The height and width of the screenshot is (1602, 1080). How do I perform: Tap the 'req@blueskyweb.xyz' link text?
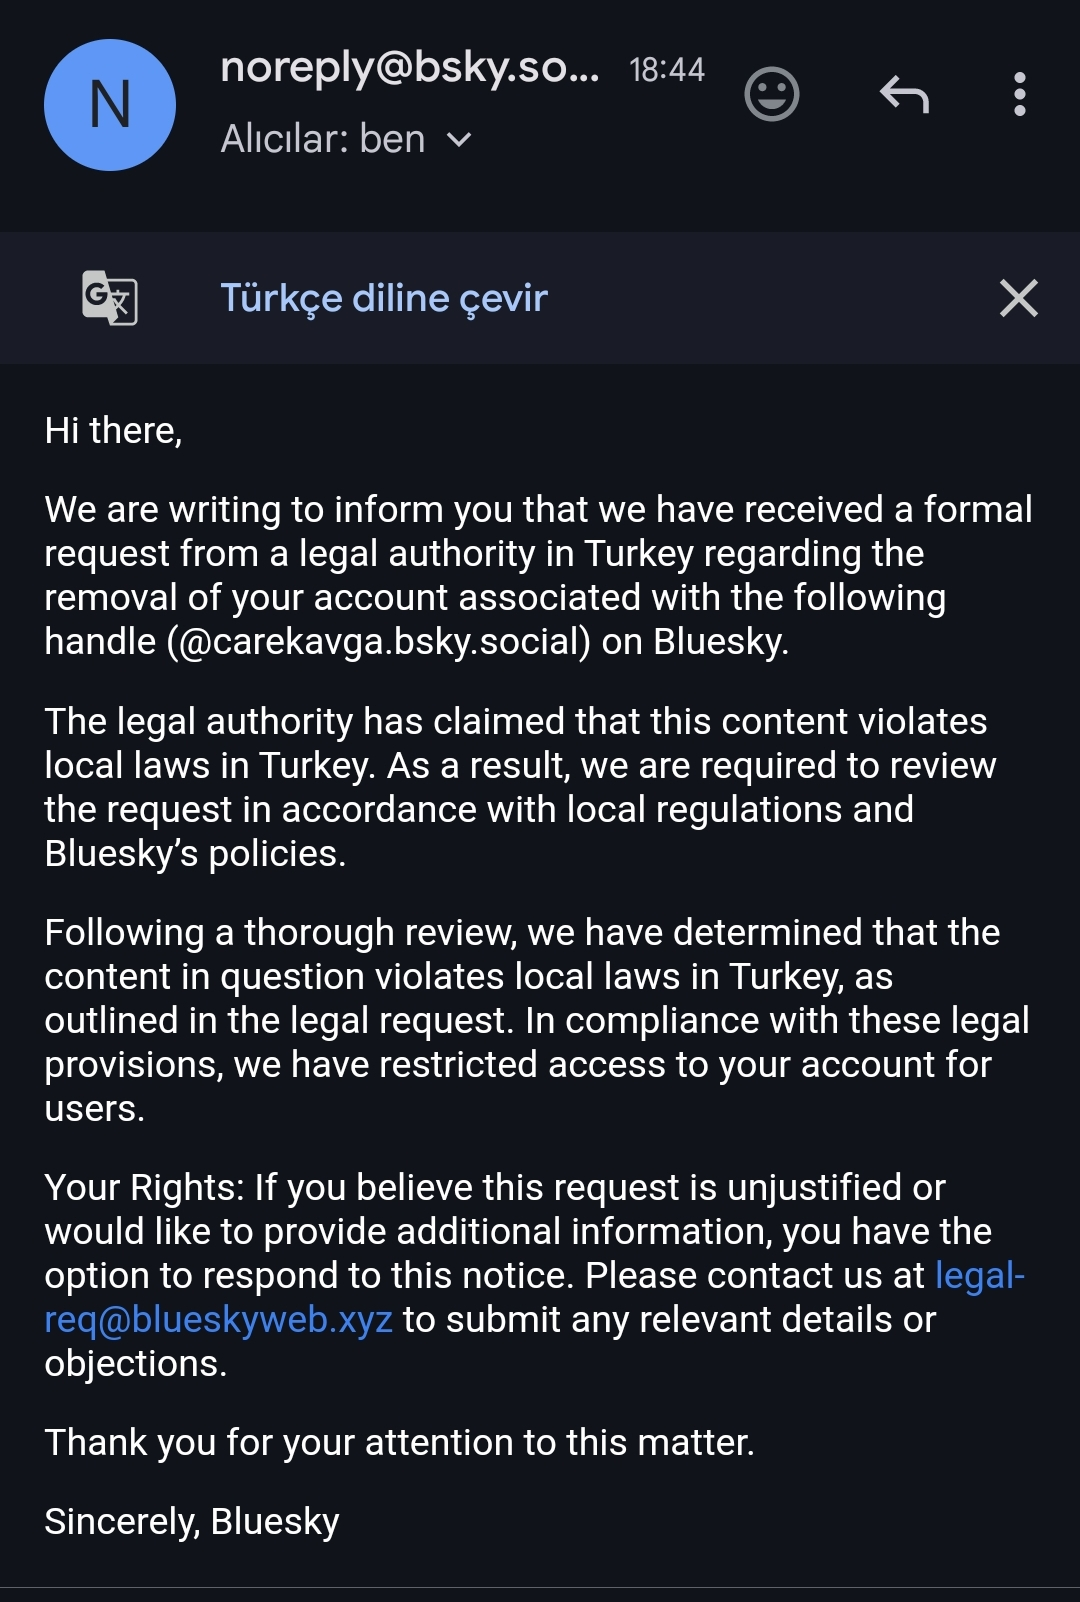click(218, 1320)
